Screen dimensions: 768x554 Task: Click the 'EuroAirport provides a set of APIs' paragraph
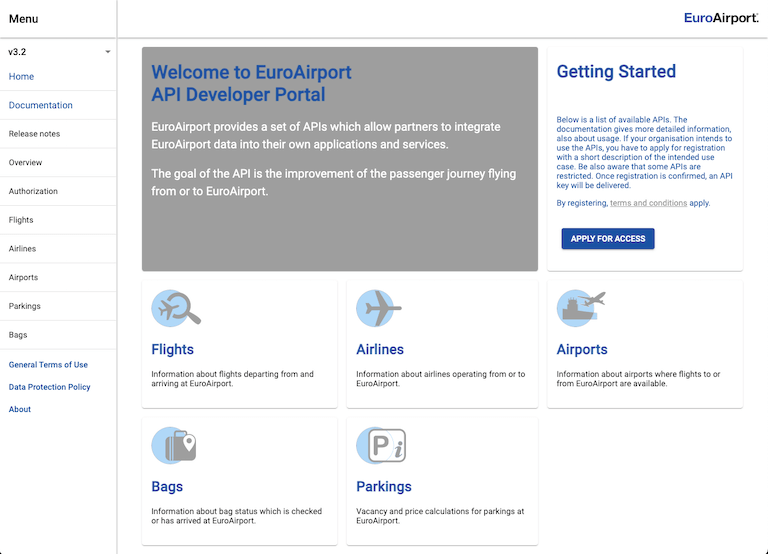pos(326,136)
